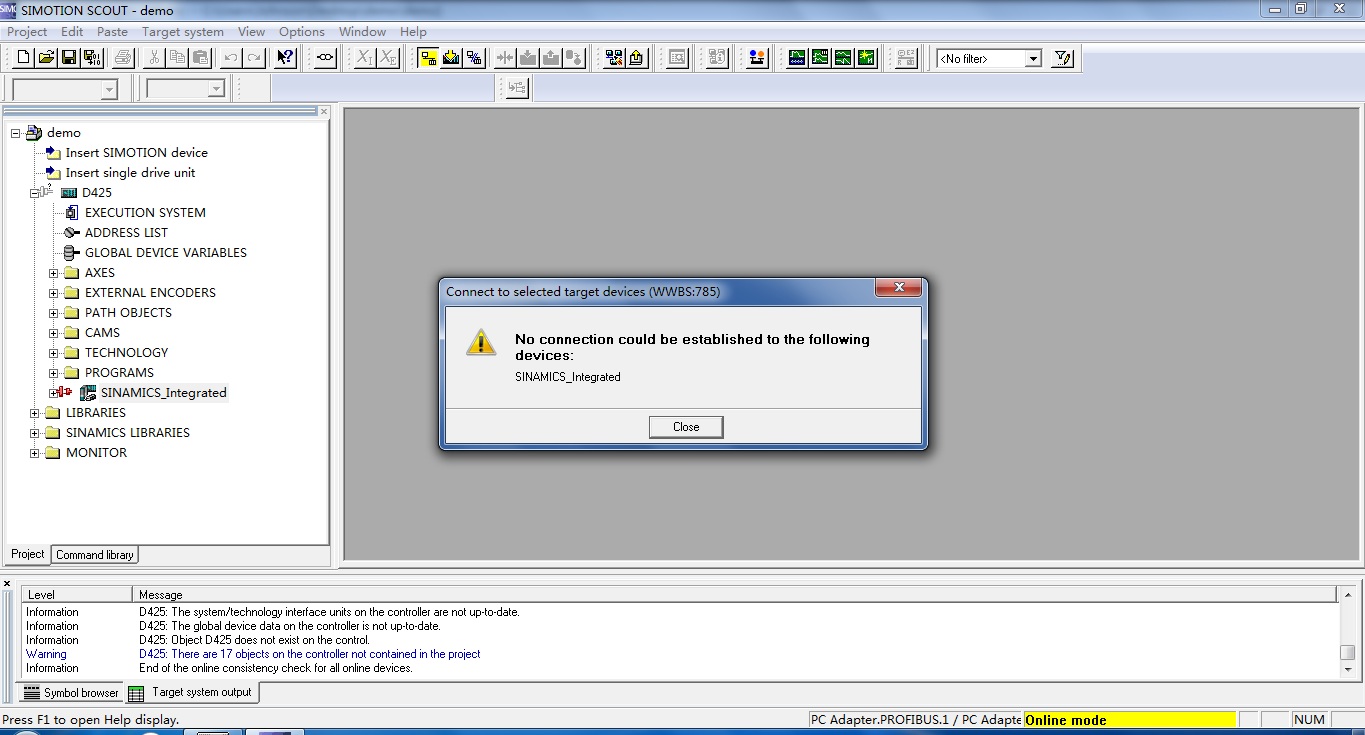Close the connection error dialog with X
The width and height of the screenshot is (1365, 735).
tap(898, 289)
